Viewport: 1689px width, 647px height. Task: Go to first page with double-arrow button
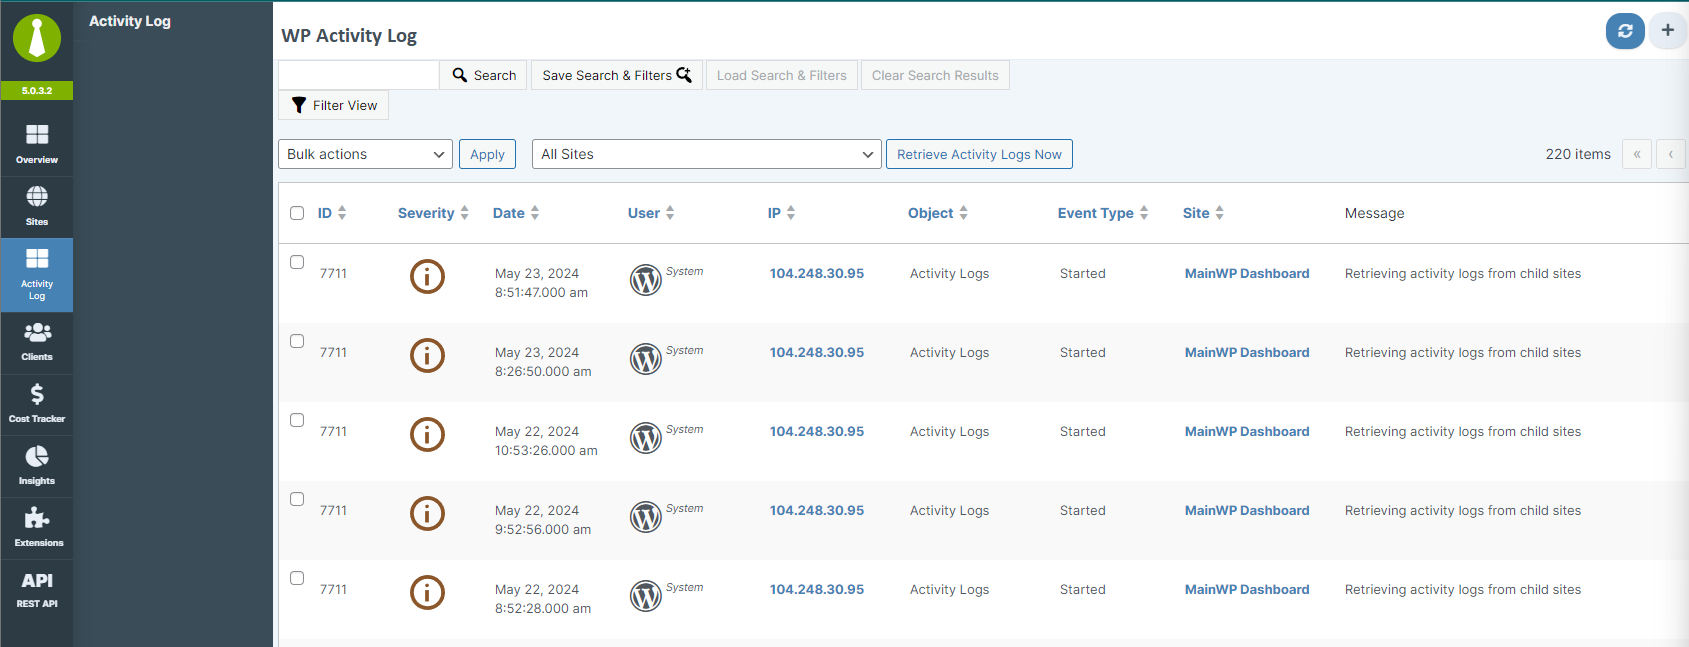(1637, 154)
